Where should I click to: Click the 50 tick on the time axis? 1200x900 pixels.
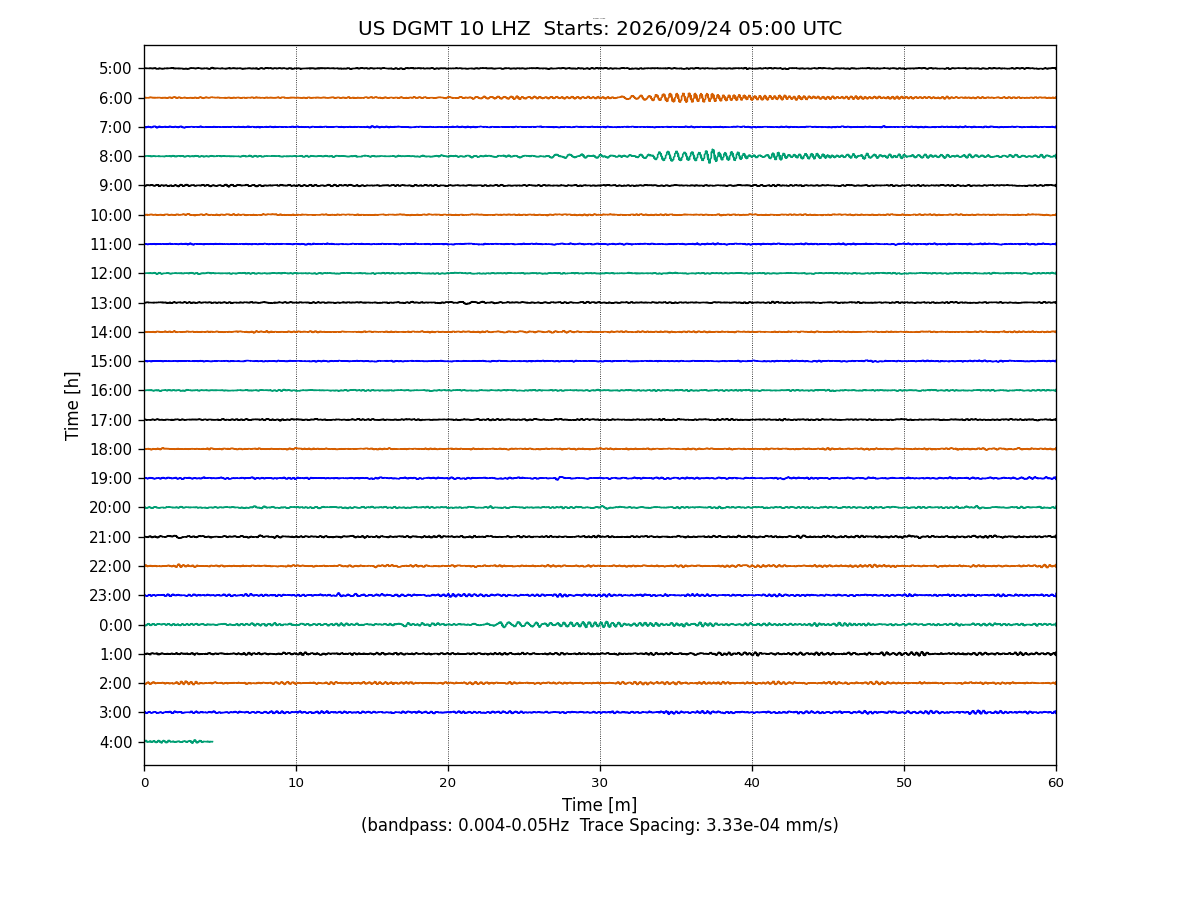904,783
